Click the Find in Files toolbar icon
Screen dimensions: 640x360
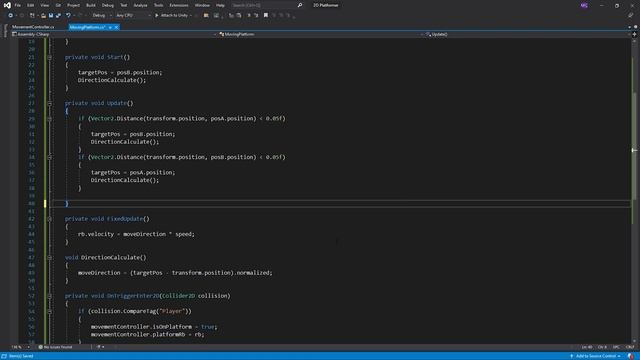click(x=206, y=15)
